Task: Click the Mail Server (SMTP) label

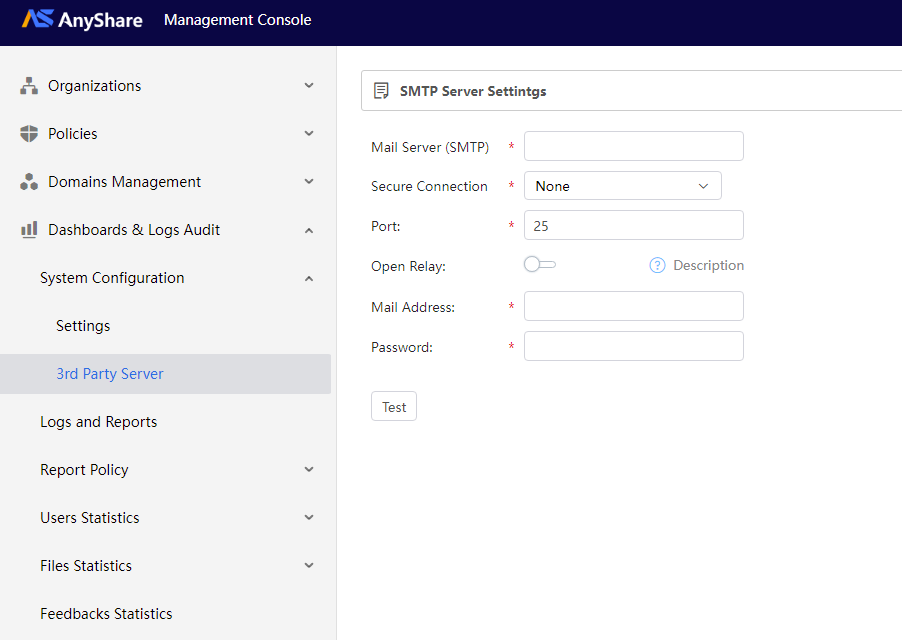Action: pos(430,147)
